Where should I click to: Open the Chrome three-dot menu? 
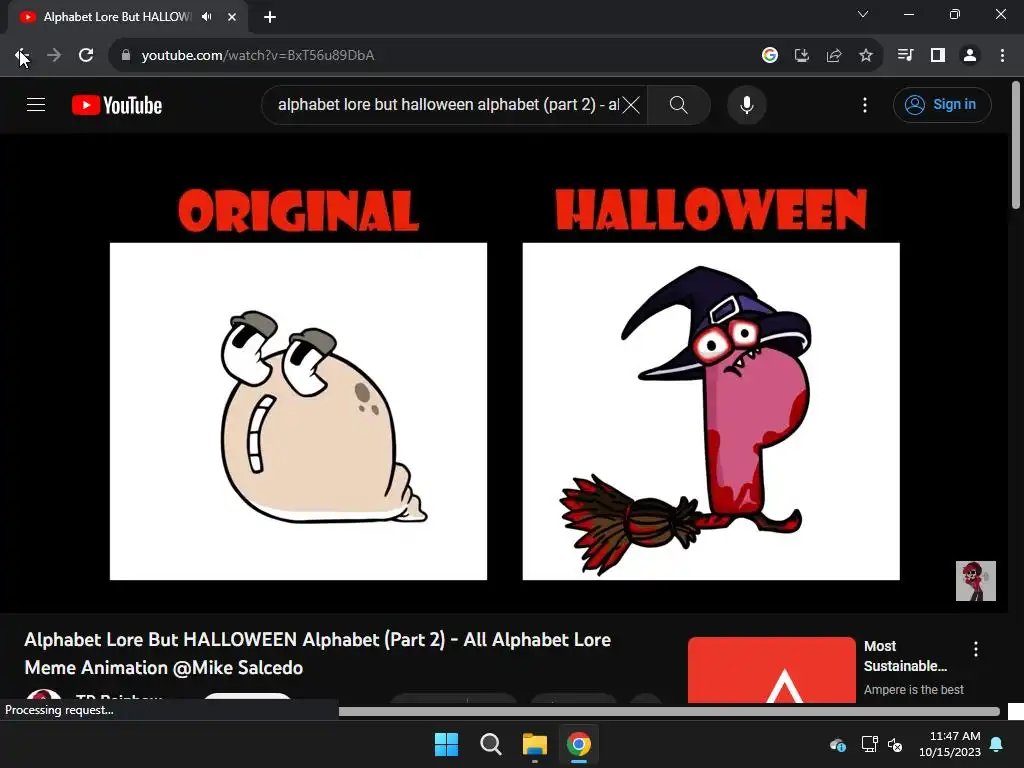1002,56
